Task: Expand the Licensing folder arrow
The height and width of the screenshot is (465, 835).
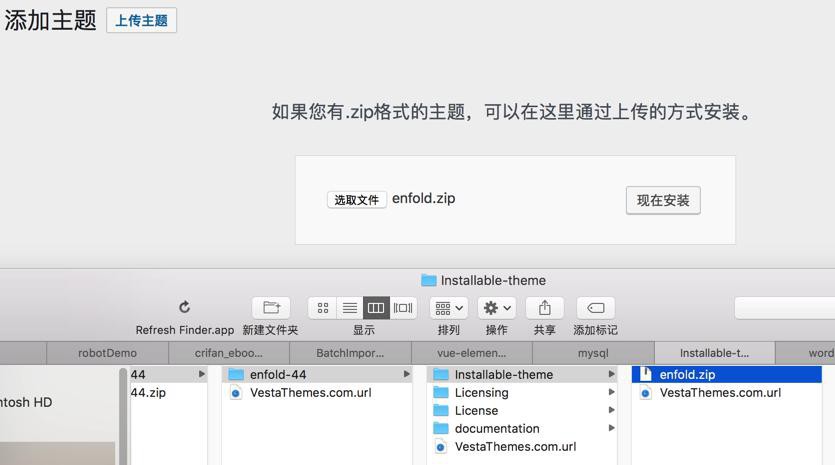Action: pos(611,392)
